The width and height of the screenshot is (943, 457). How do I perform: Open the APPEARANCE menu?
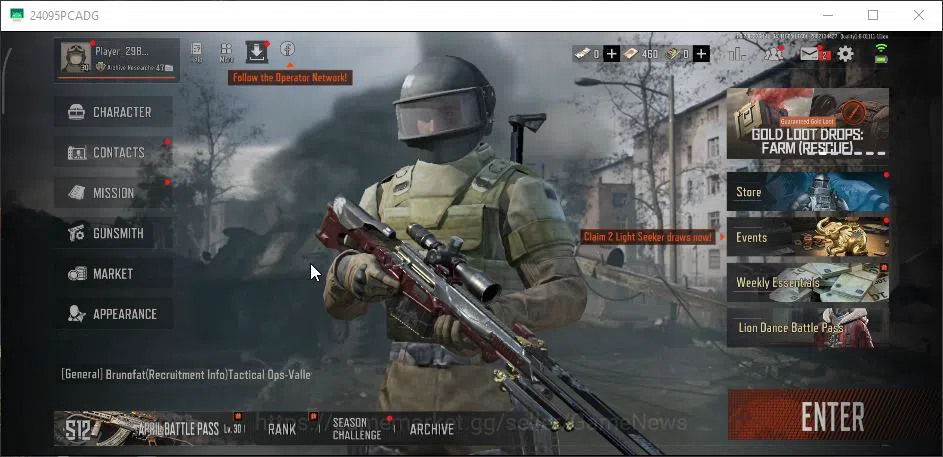tap(114, 313)
